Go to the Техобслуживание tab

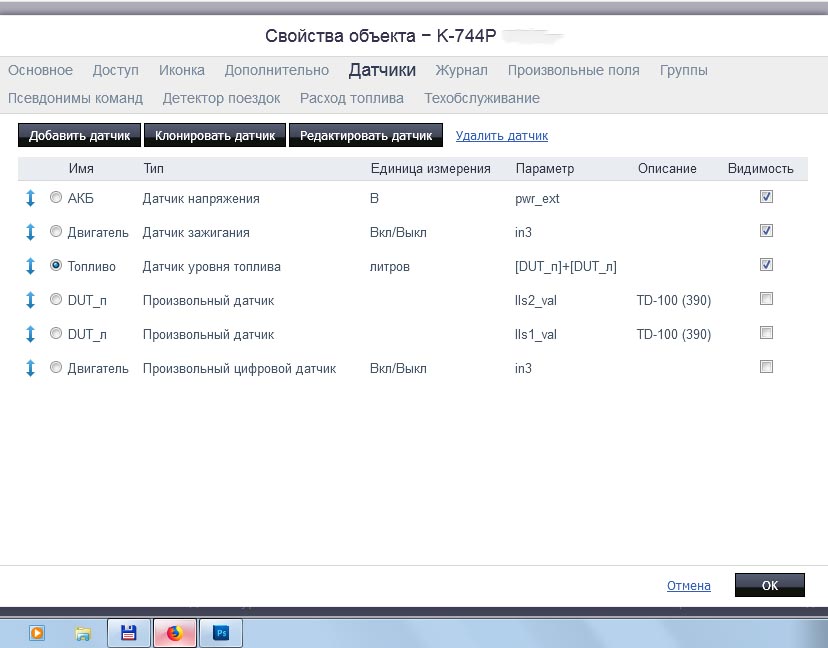point(482,98)
